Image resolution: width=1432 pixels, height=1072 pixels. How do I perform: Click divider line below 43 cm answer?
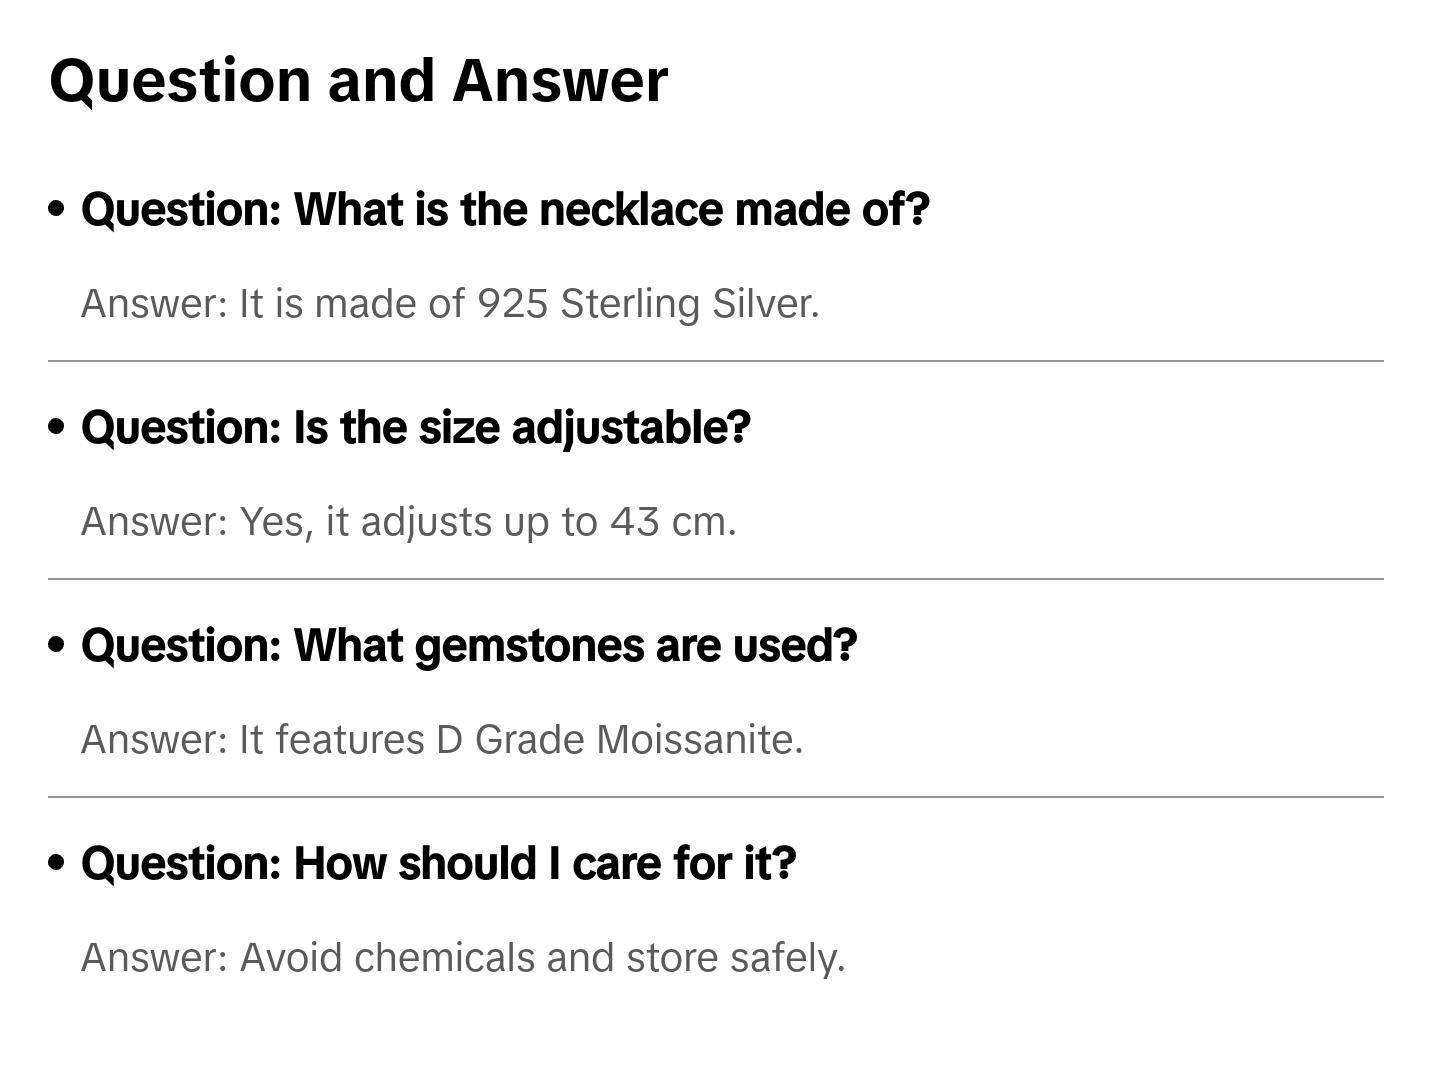[715, 579]
